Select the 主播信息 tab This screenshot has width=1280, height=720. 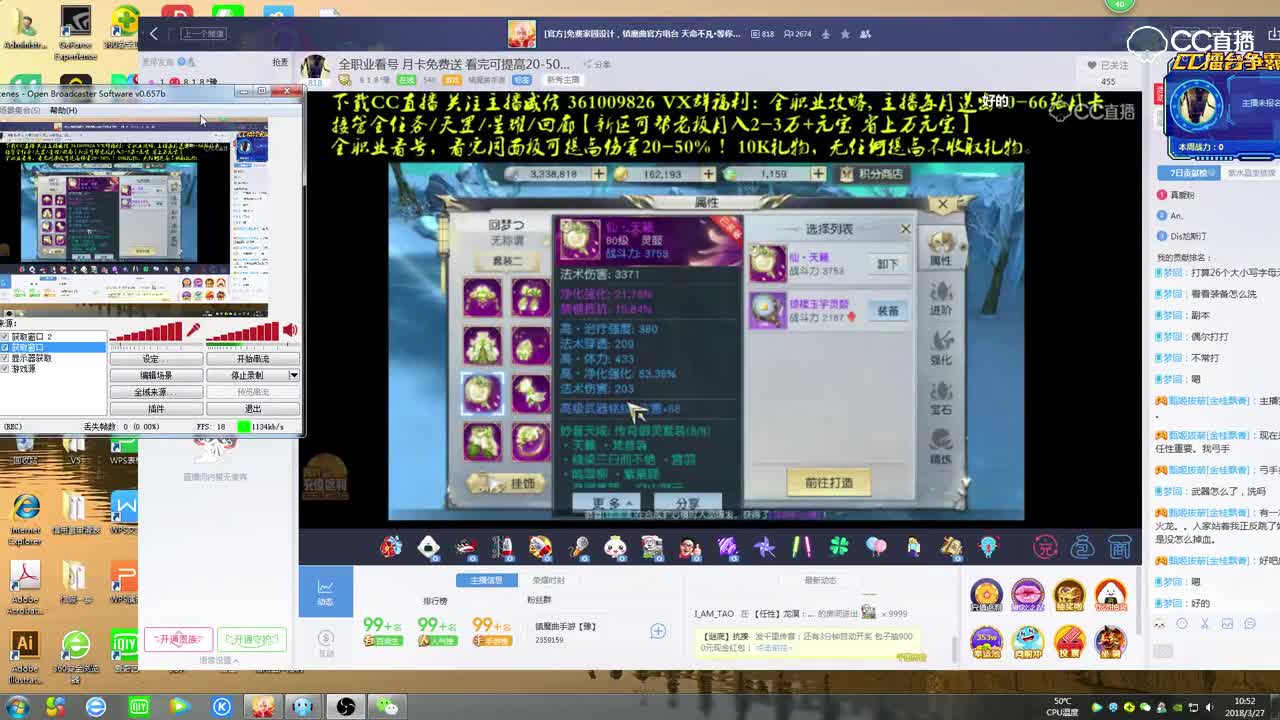[x=487, y=580]
